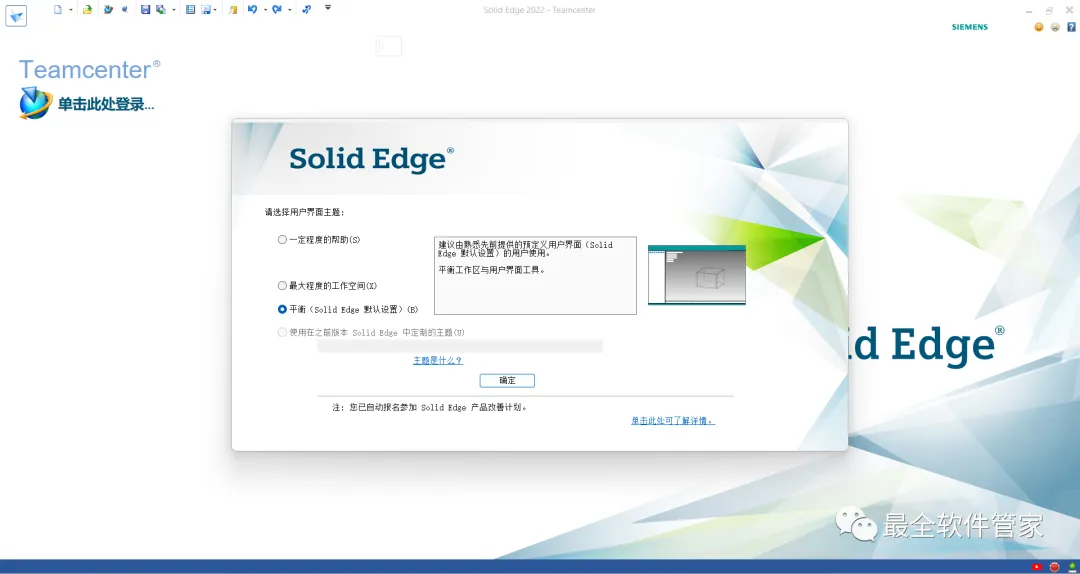Click the Save As icon with green arrow
Screen dimensions: 1080x574
161,10
